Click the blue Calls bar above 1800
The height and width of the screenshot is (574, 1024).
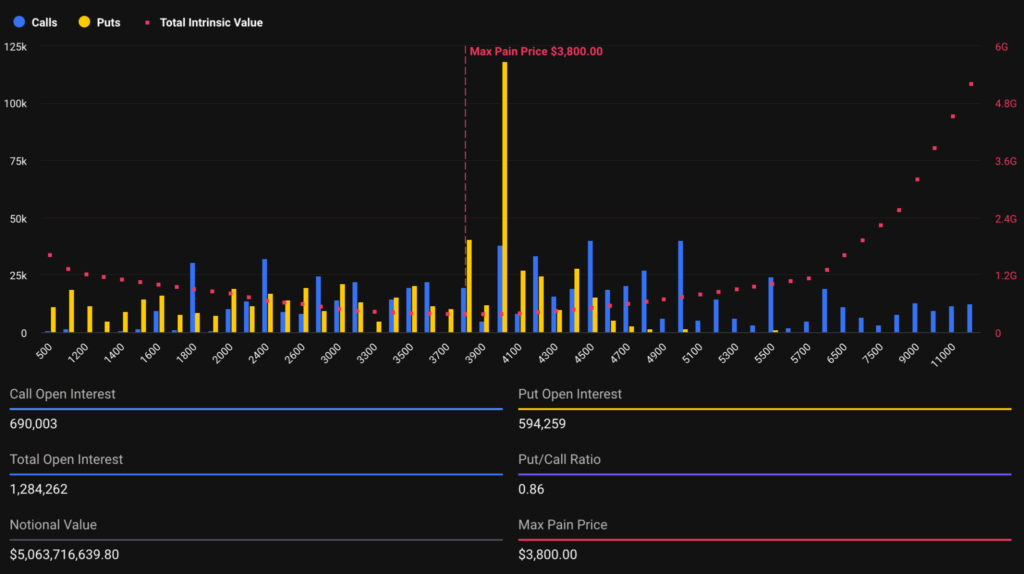(192, 298)
